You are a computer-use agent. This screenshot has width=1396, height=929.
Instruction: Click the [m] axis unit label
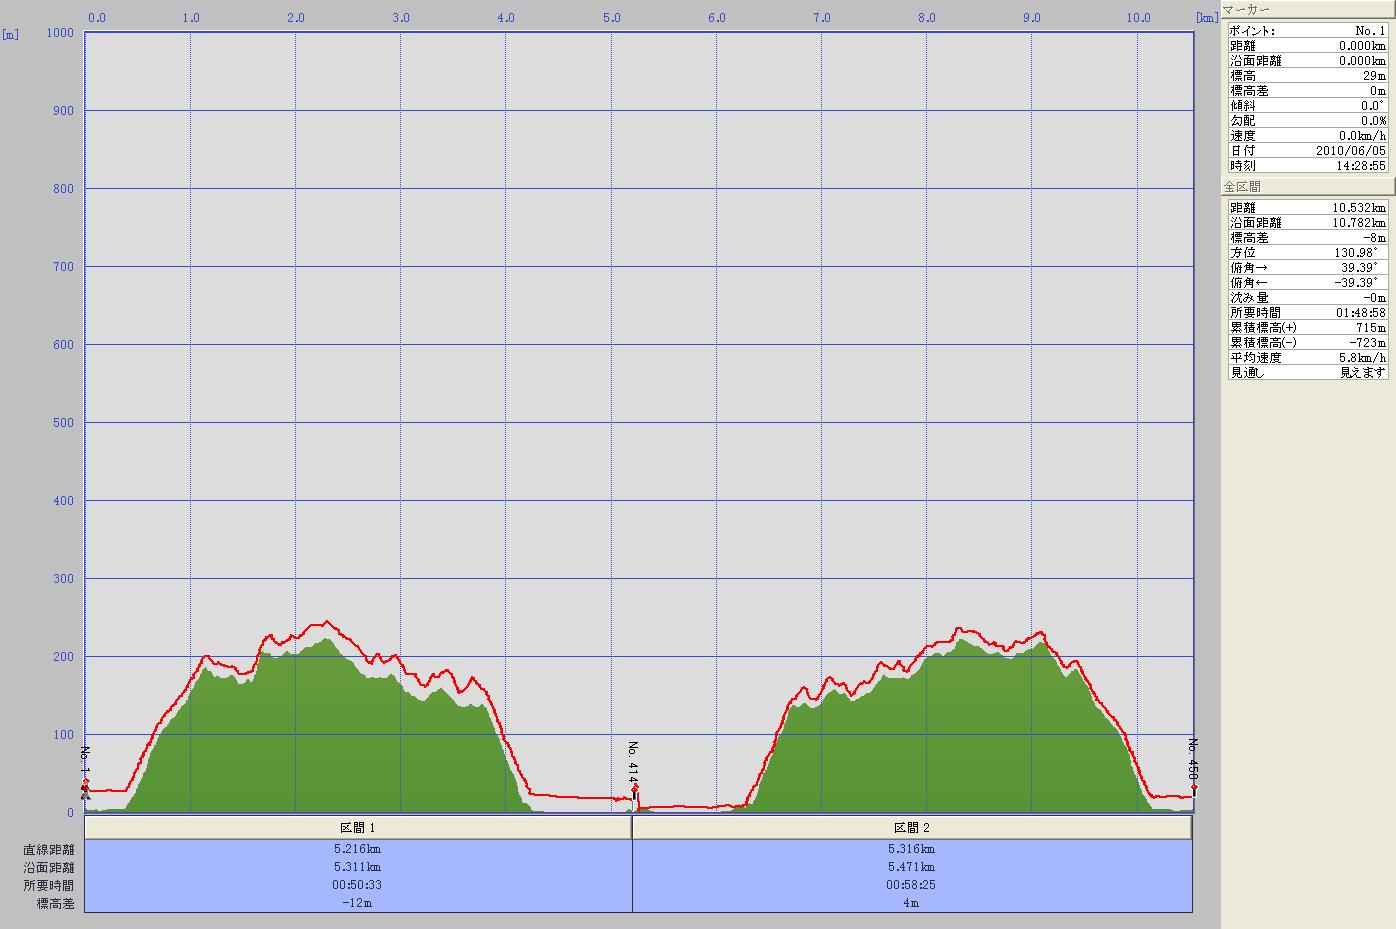pos(11,34)
